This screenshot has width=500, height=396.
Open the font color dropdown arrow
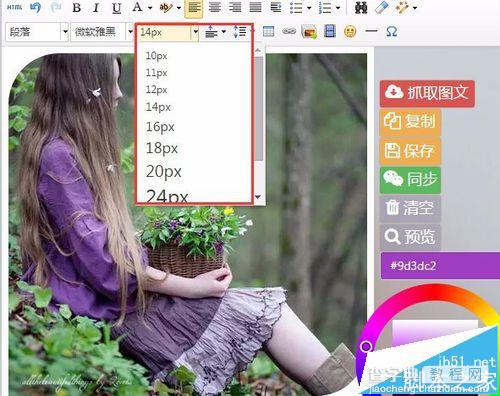[150, 8]
